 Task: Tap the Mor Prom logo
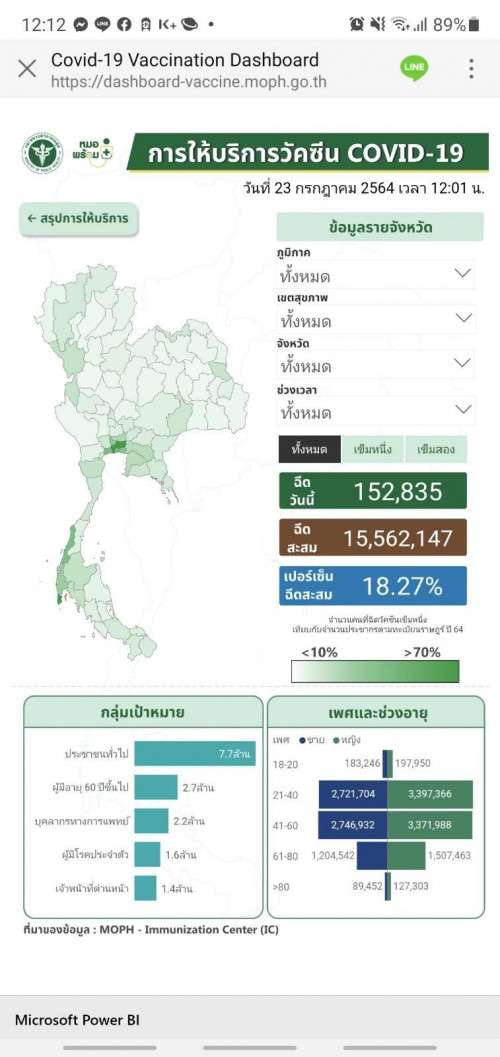95,151
